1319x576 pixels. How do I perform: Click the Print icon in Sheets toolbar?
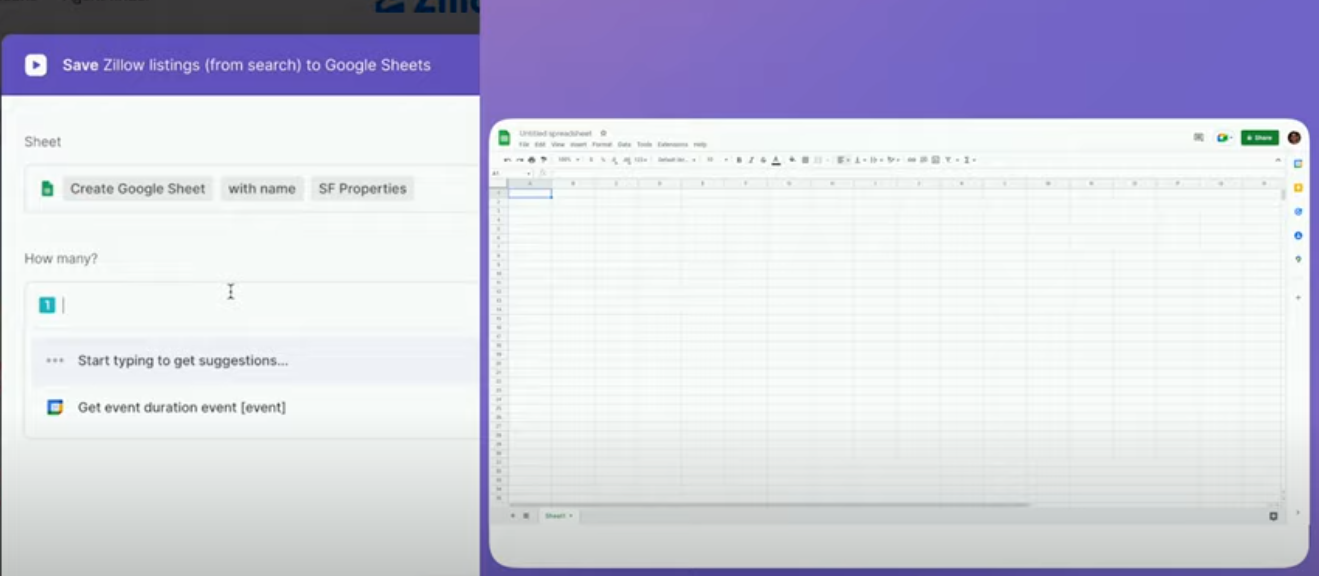pyautogui.click(x=531, y=160)
